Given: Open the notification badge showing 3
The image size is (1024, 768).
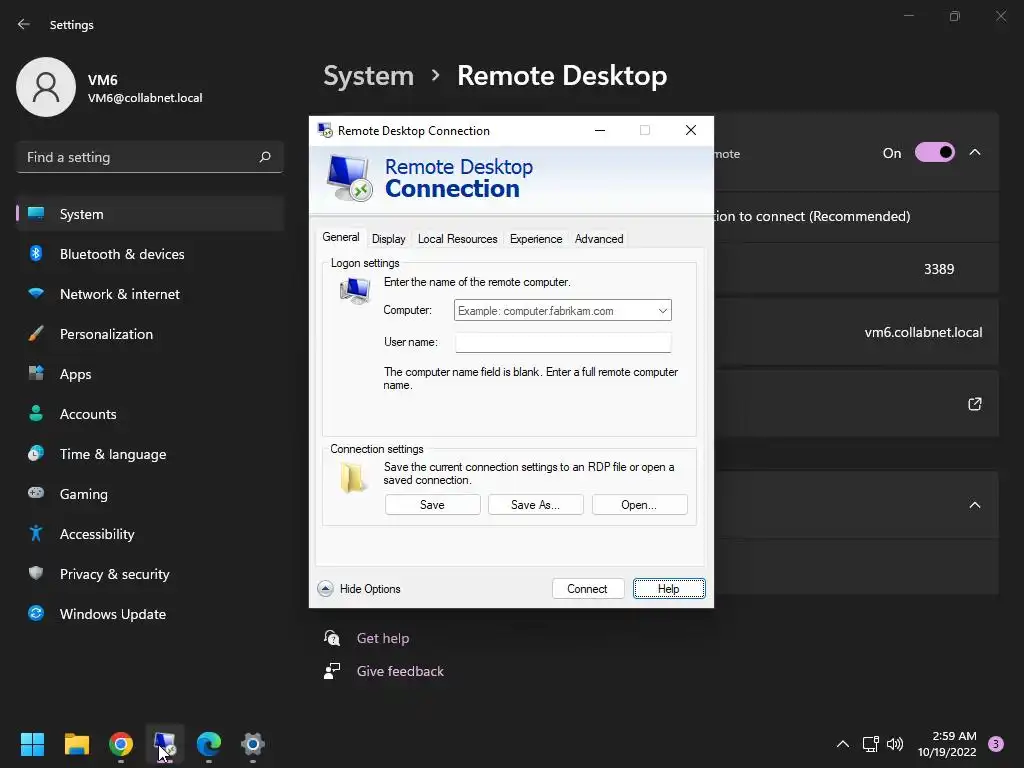Looking at the screenshot, I should click(996, 744).
